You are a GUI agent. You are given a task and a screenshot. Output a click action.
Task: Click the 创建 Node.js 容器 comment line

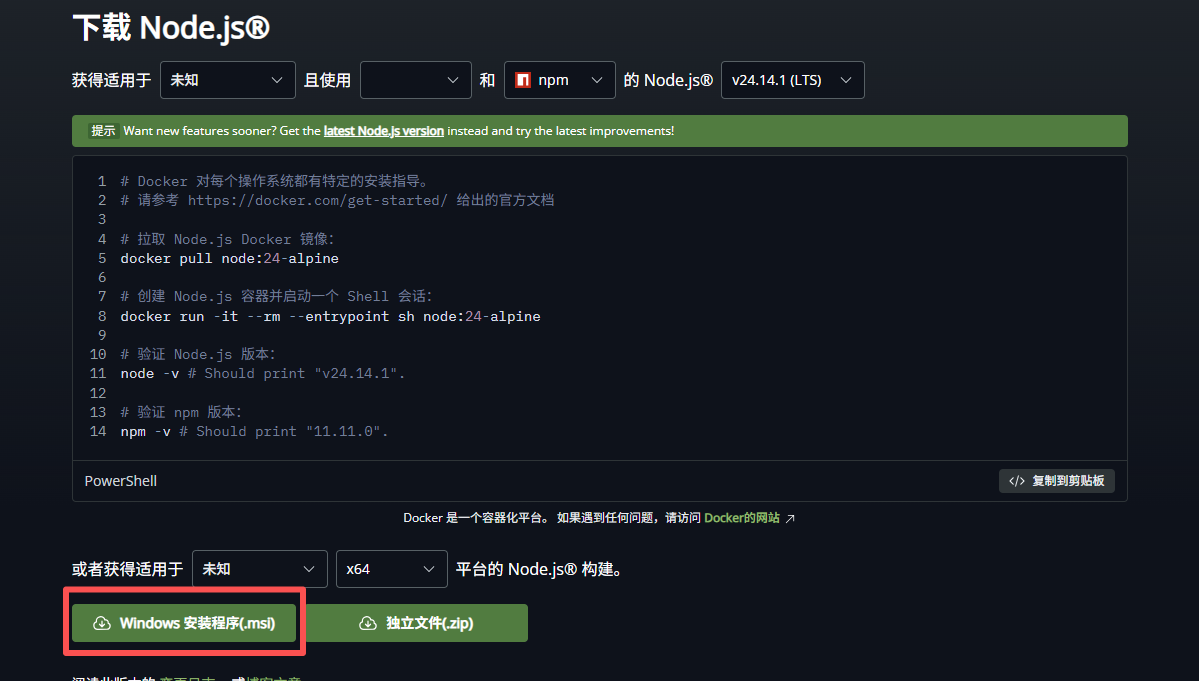pyautogui.click(x=276, y=297)
